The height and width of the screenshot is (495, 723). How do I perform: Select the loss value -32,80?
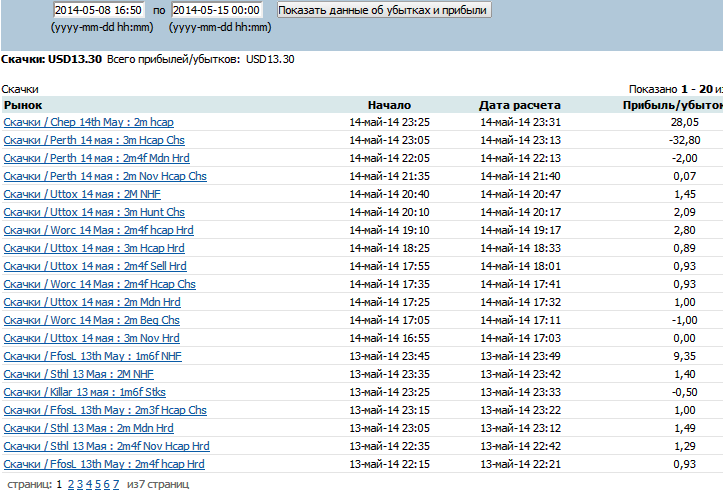point(685,140)
